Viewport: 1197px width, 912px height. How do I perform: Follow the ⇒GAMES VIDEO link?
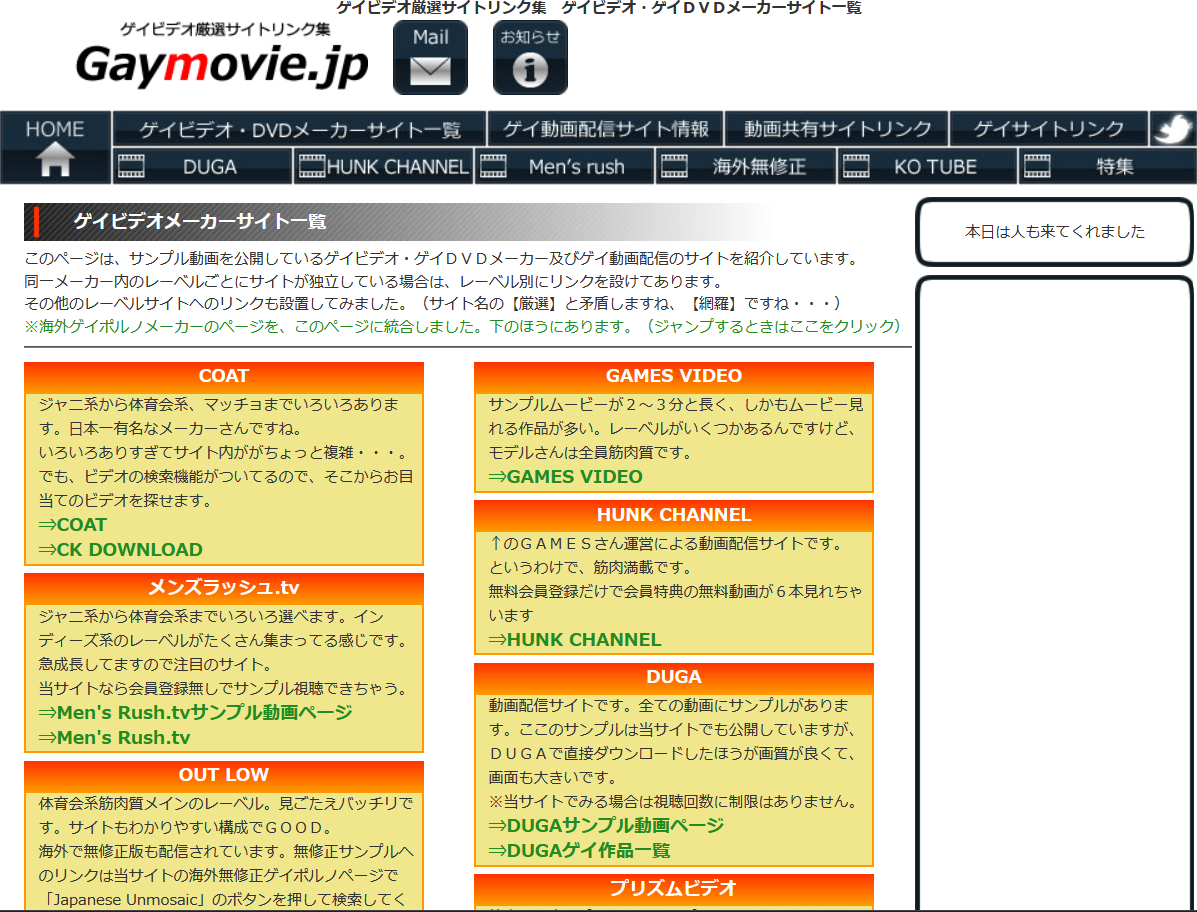(565, 476)
